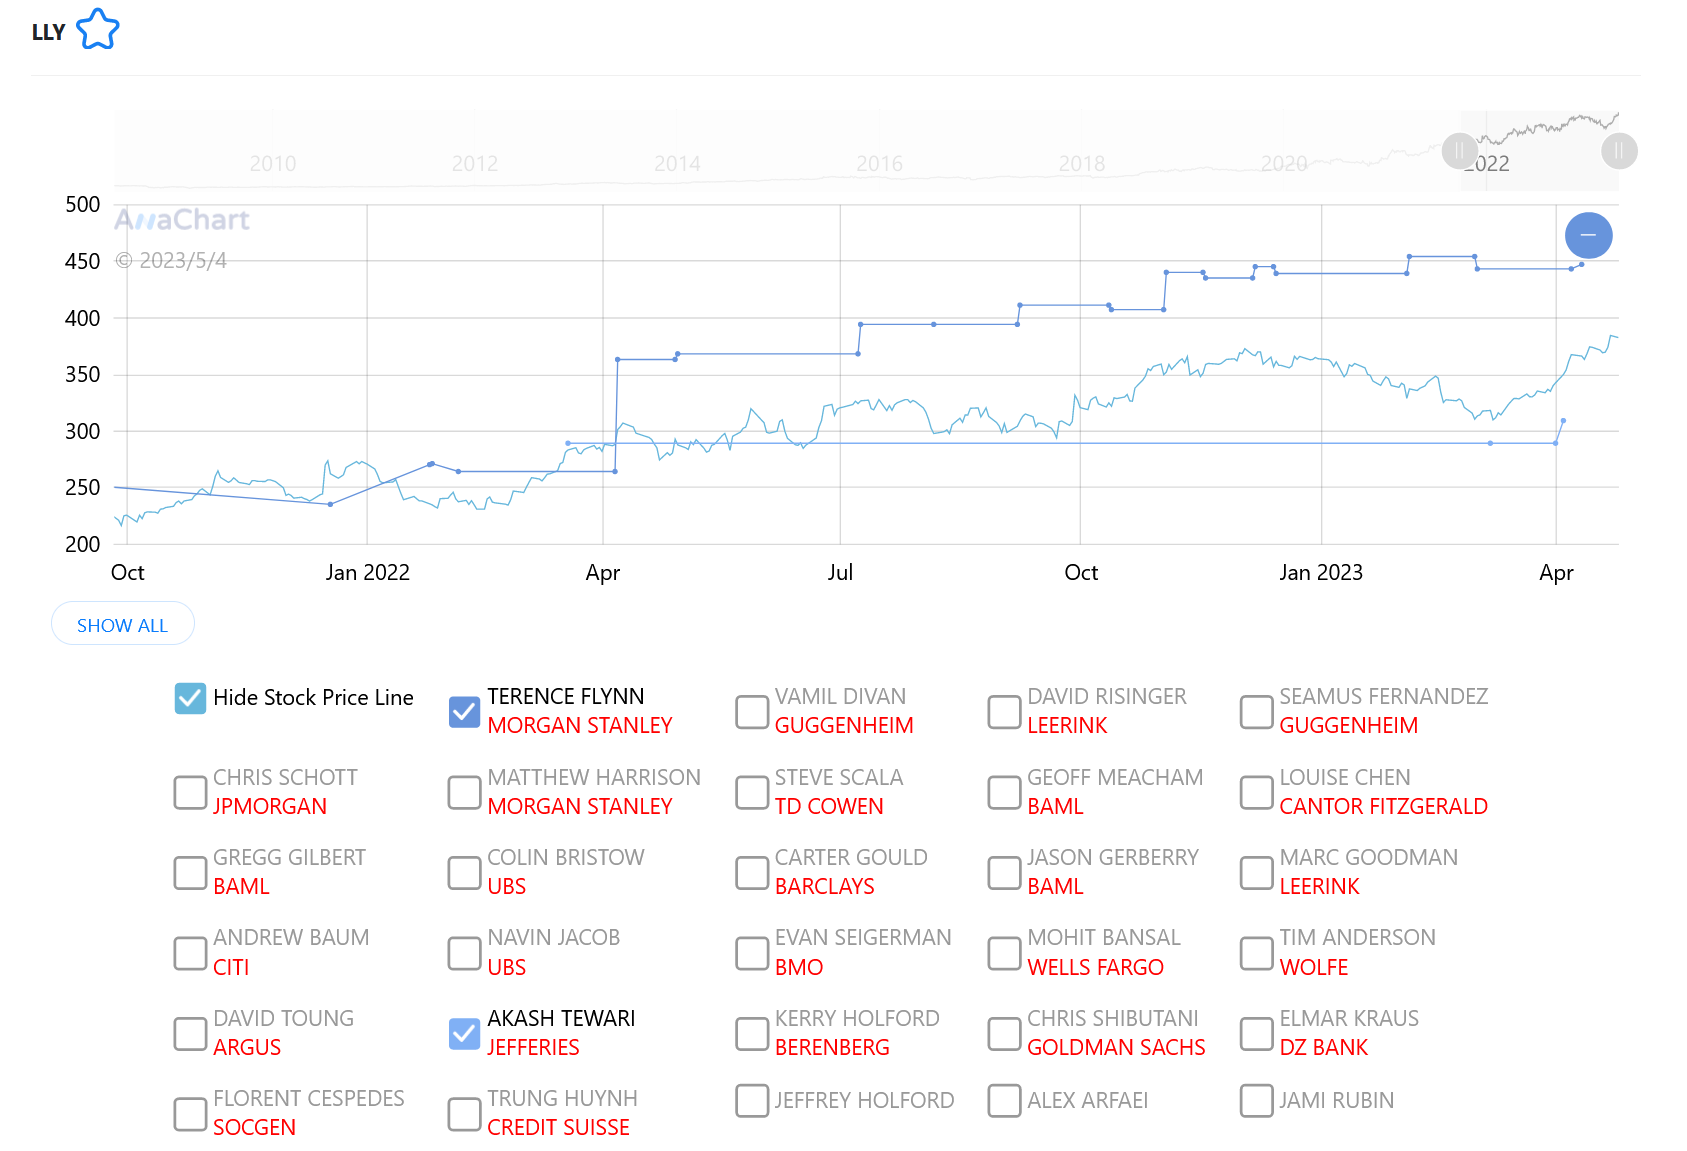Check Geoff Meacham BAML

coord(1004,792)
